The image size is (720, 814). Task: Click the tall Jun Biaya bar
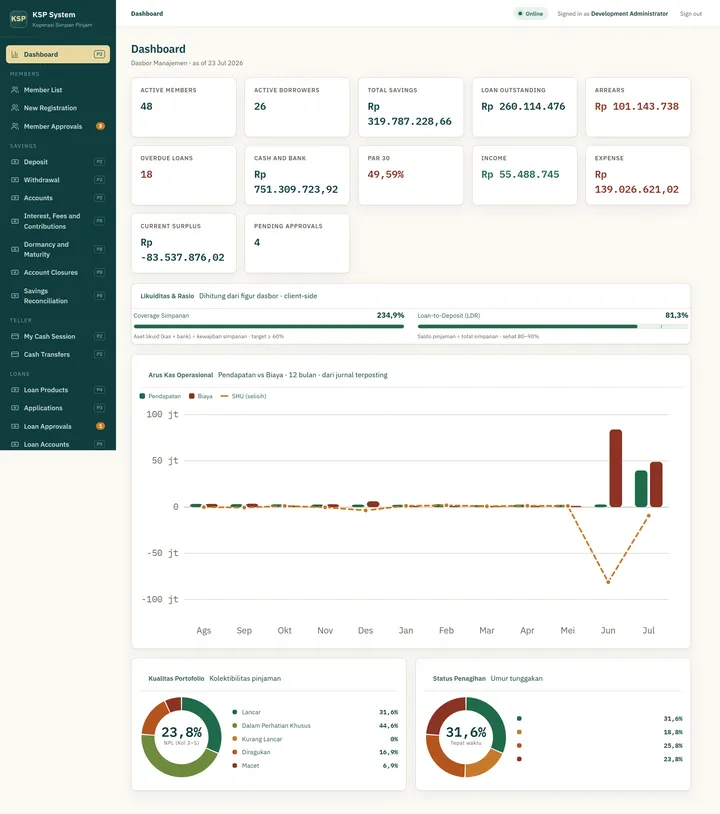tap(616, 468)
